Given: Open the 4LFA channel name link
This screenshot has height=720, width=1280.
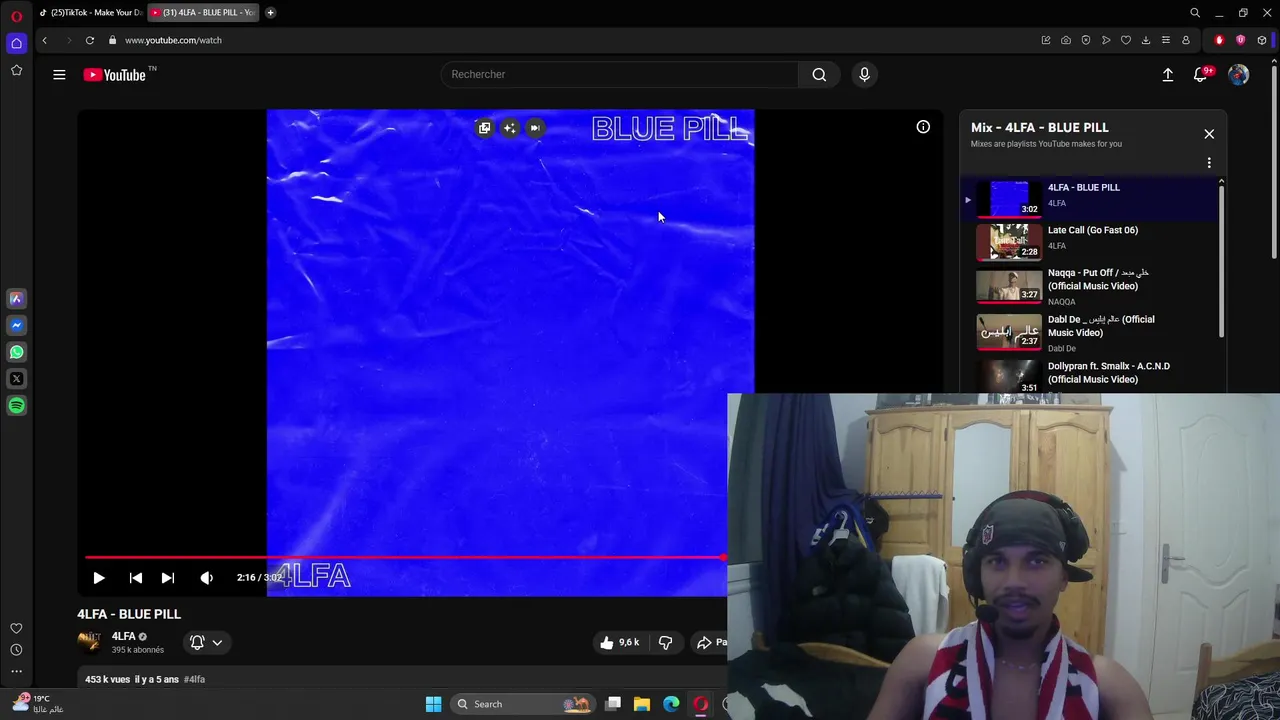Looking at the screenshot, I should point(123,636).
